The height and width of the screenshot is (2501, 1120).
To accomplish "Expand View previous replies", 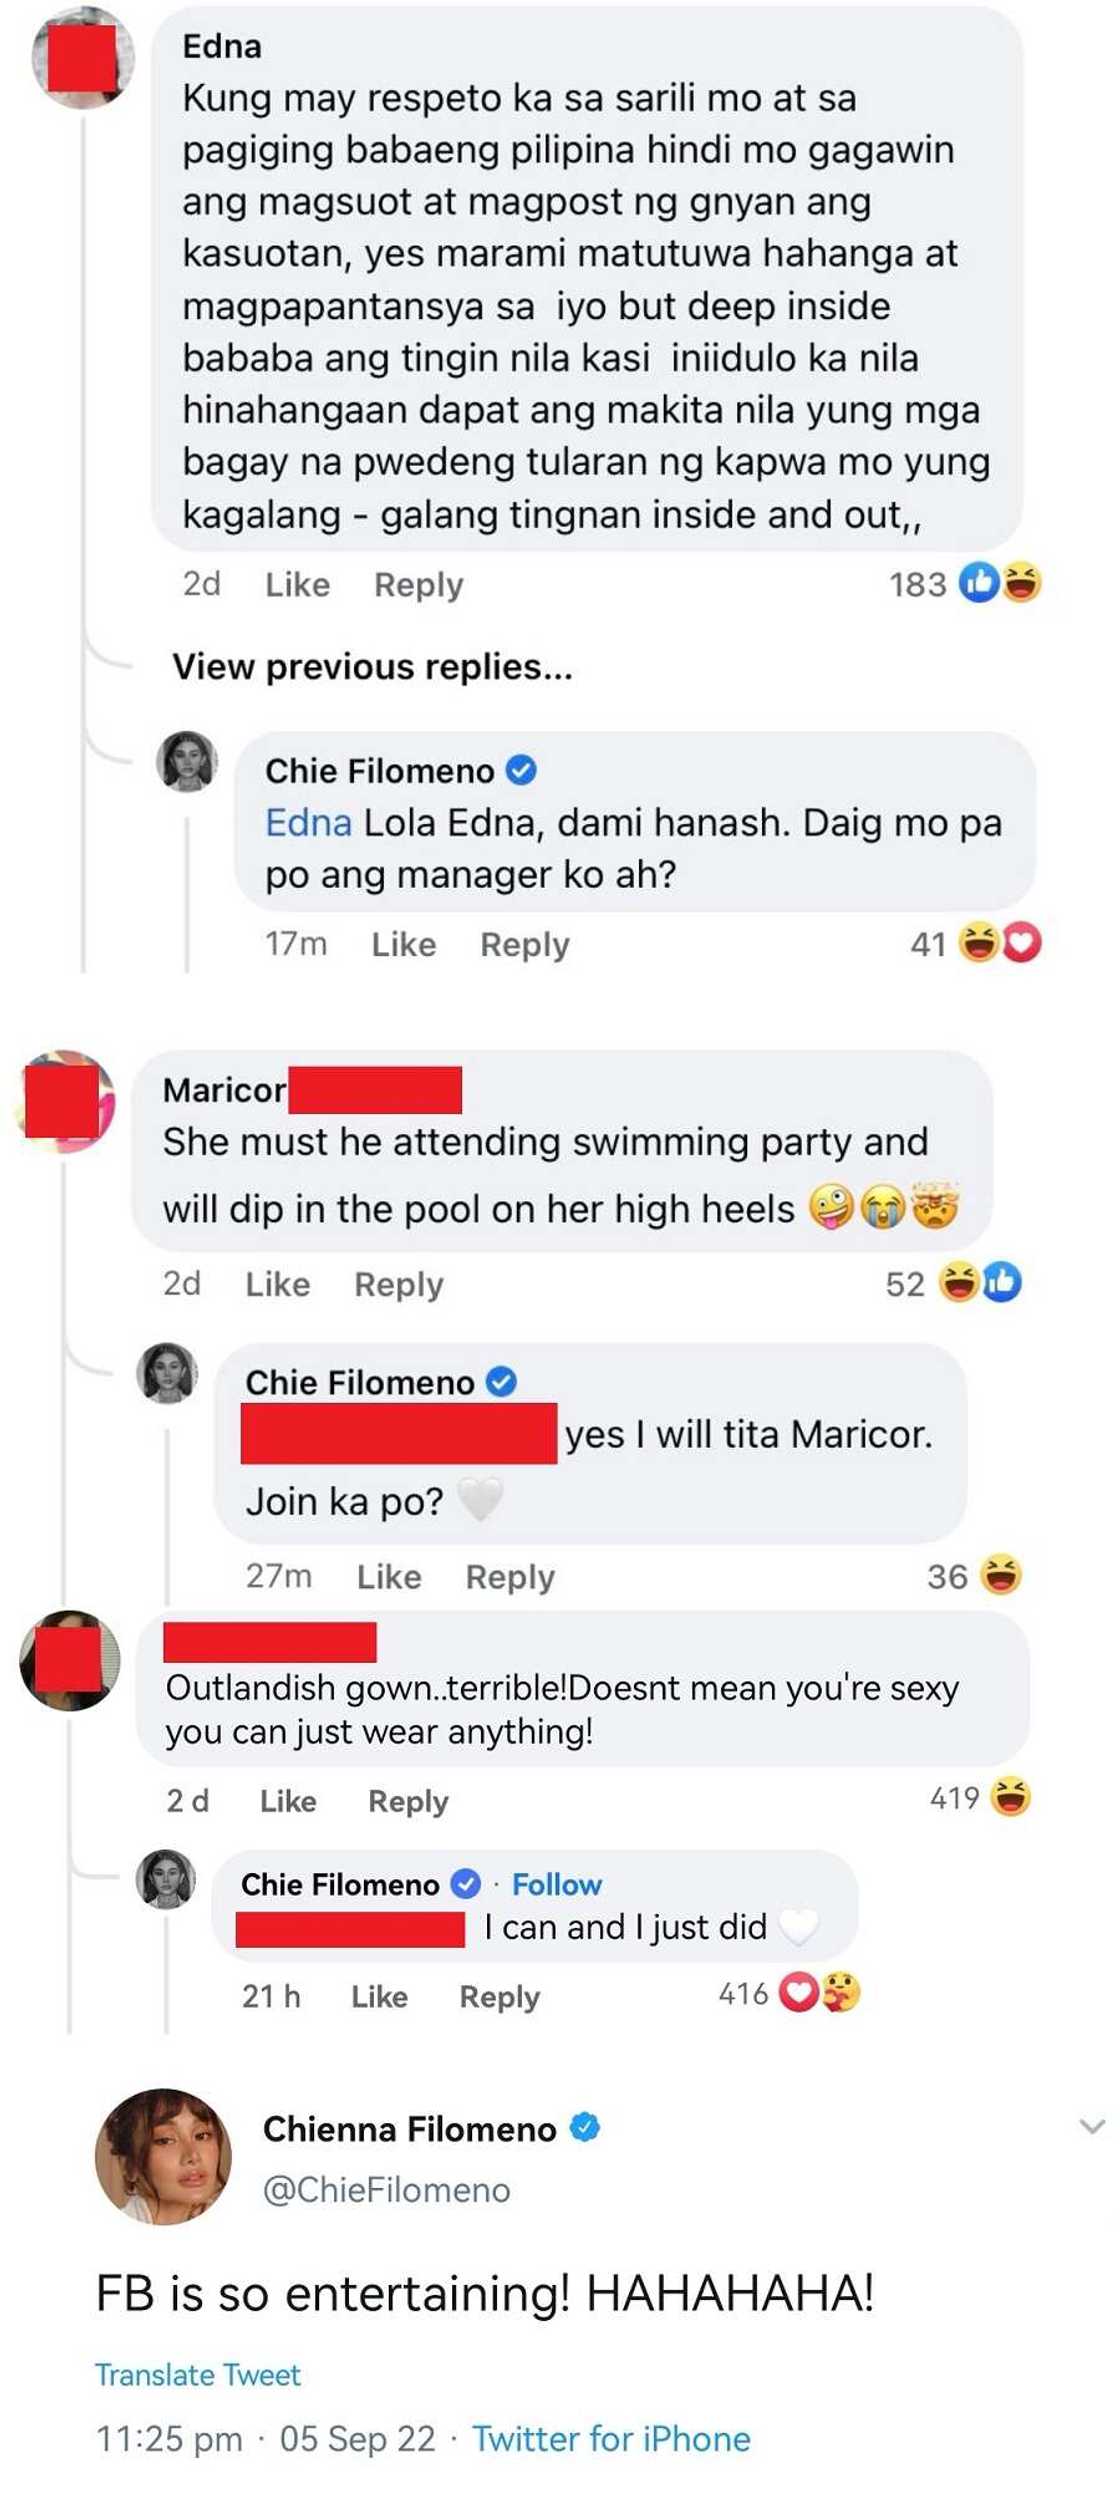I will [x=372, y=667].
